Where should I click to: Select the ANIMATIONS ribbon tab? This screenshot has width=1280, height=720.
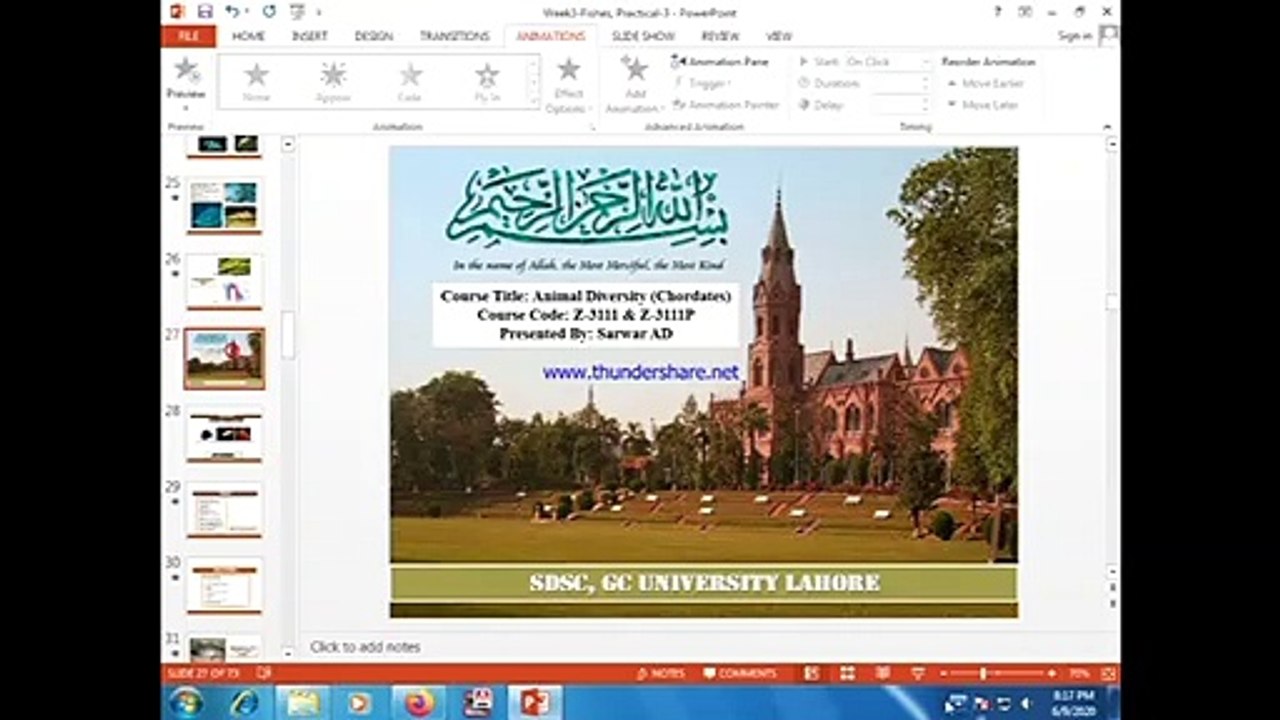(x=550, y=36)
